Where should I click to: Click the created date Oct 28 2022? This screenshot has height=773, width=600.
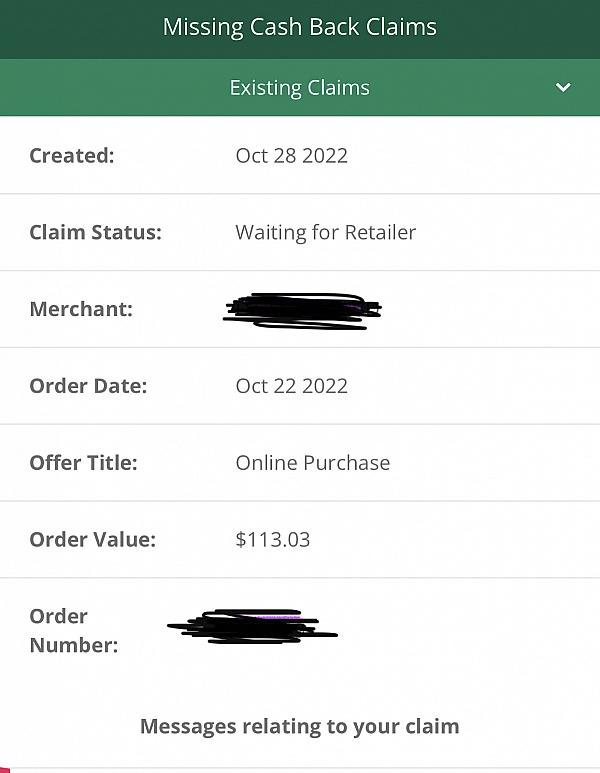pyautogui.click(x=291, y=155)
